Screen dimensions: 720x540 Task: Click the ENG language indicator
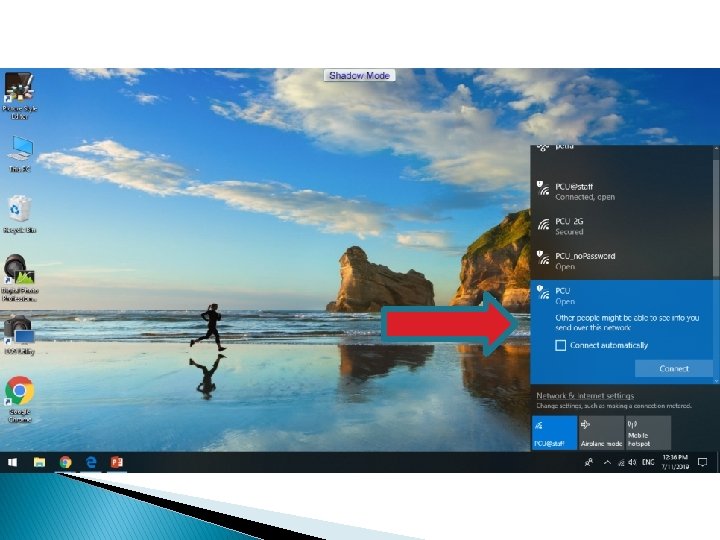coord(648,462)
